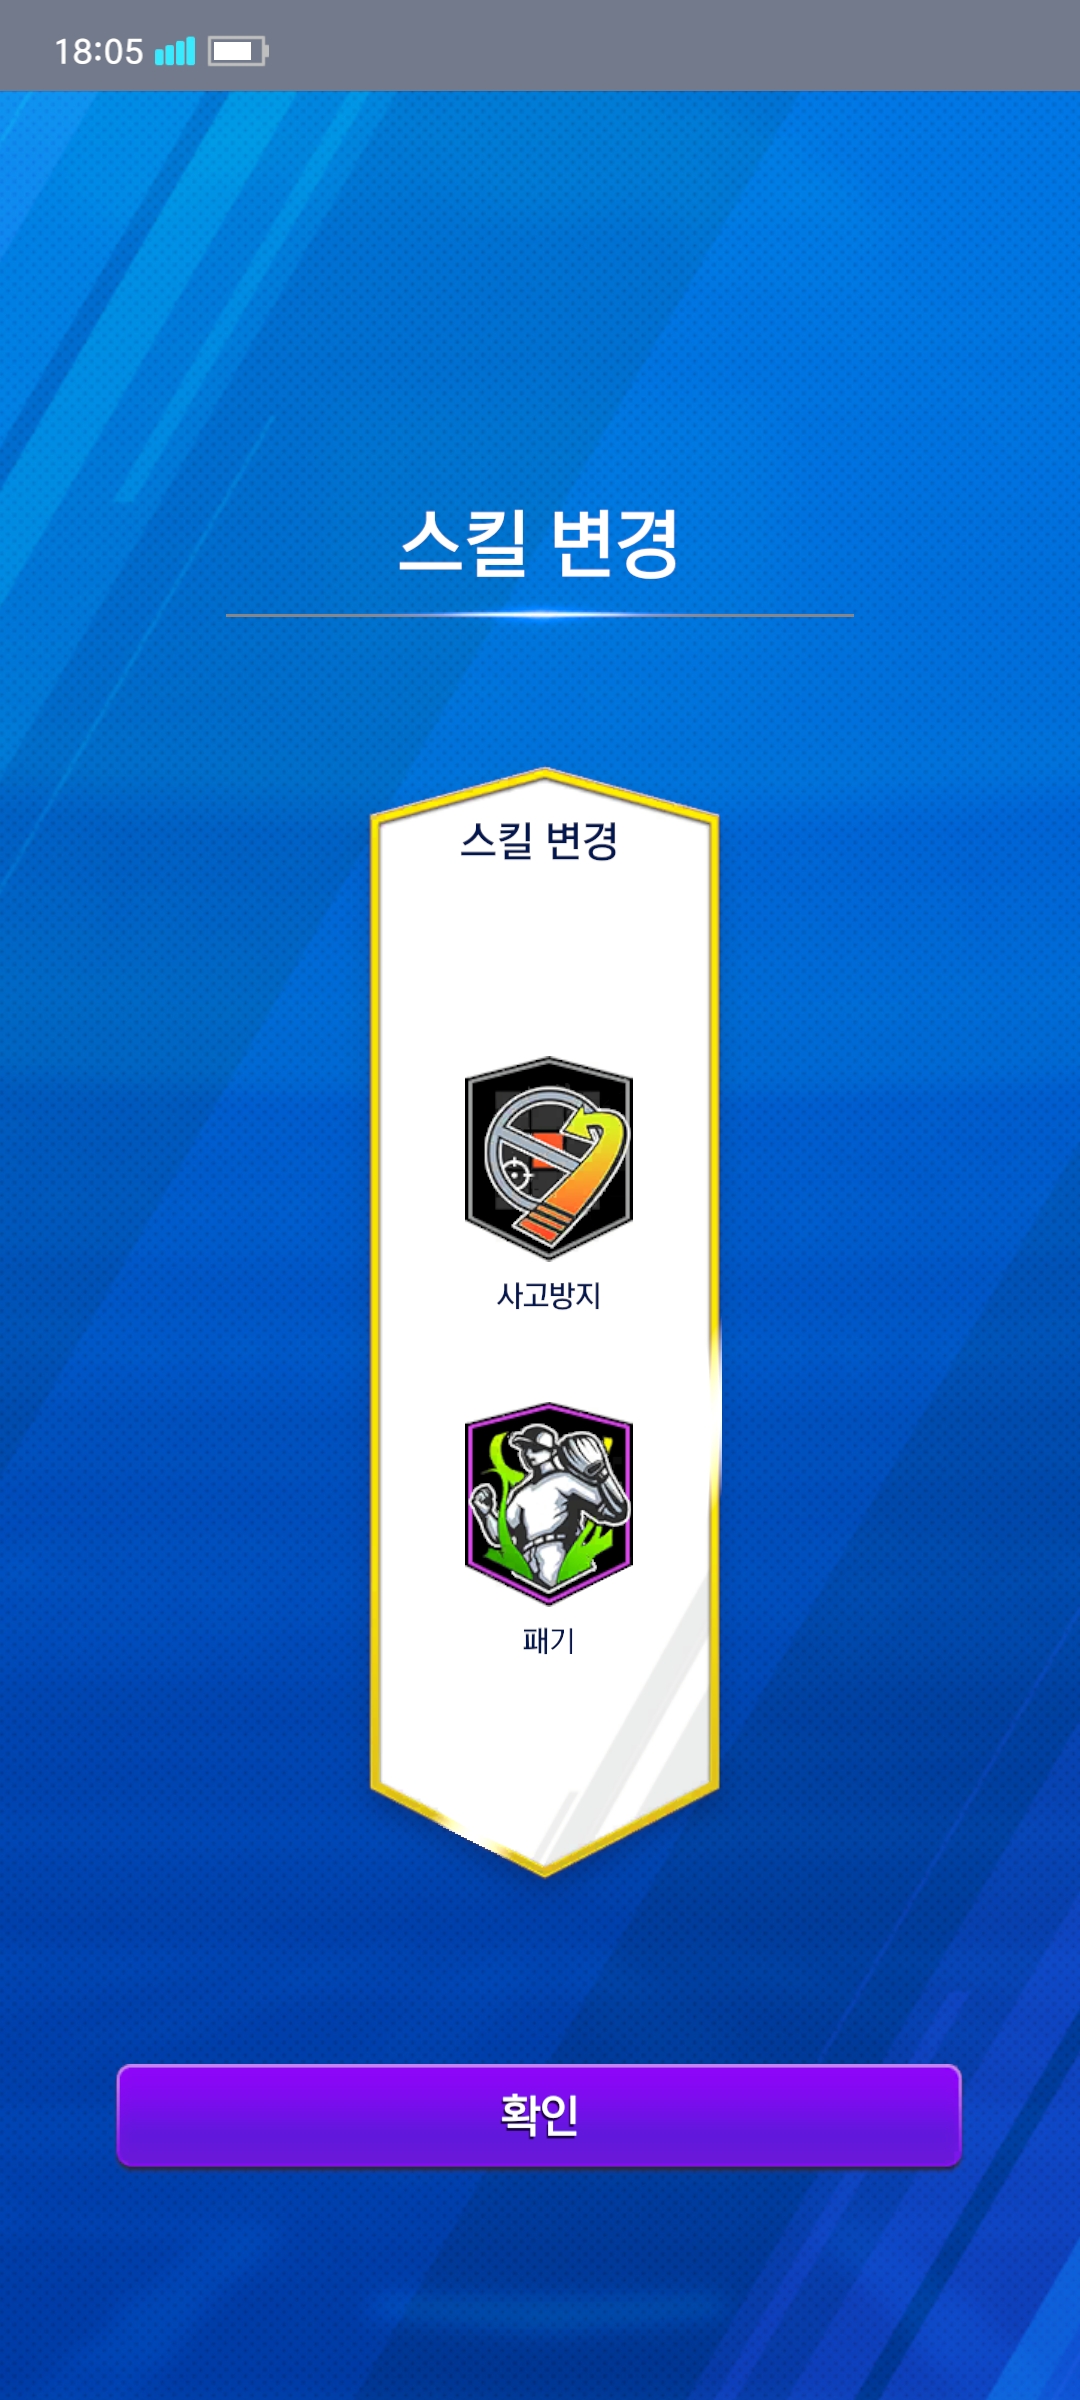Tap empty white area between card header and 사고방지
1080x2400 pixels.
tap(544, 960)
